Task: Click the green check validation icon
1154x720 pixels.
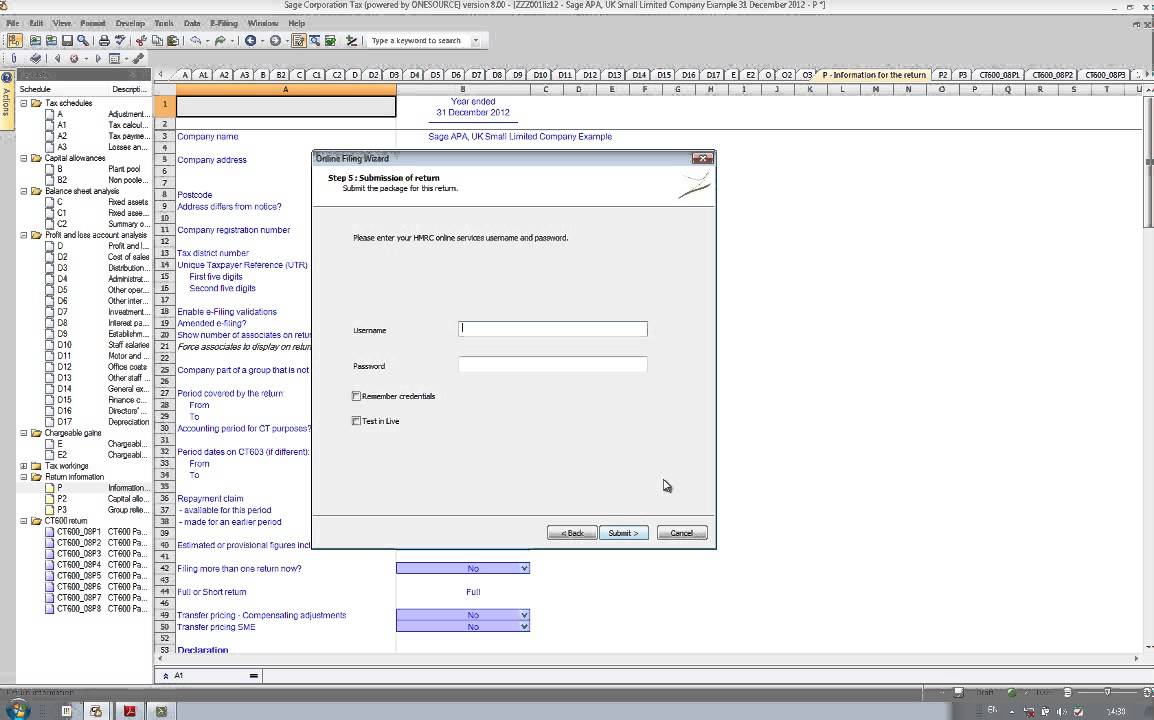Action: 330,40
